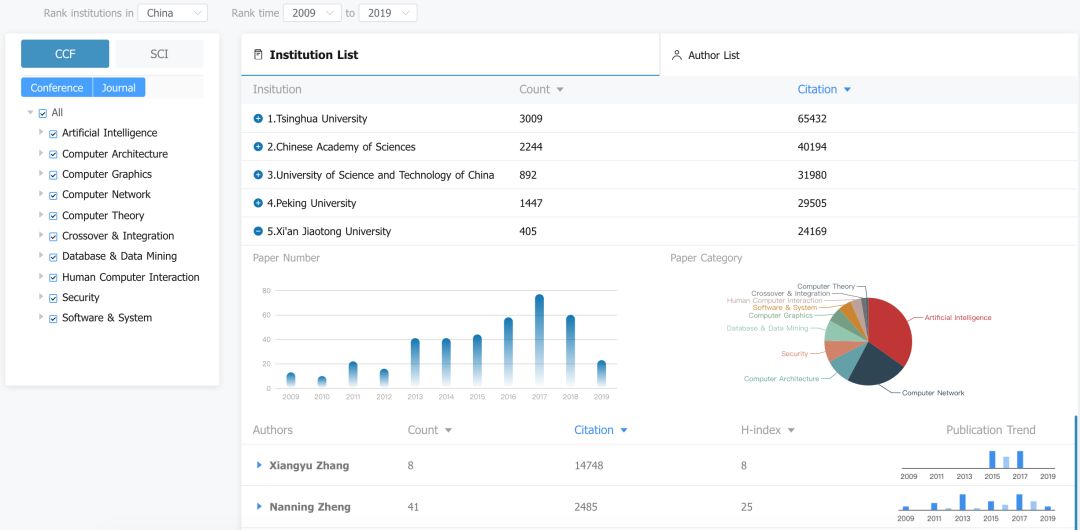Click Xiangyu Zhang citation value 14748
This screenshot has height=530, width=1080.
(x=589, y=465)
